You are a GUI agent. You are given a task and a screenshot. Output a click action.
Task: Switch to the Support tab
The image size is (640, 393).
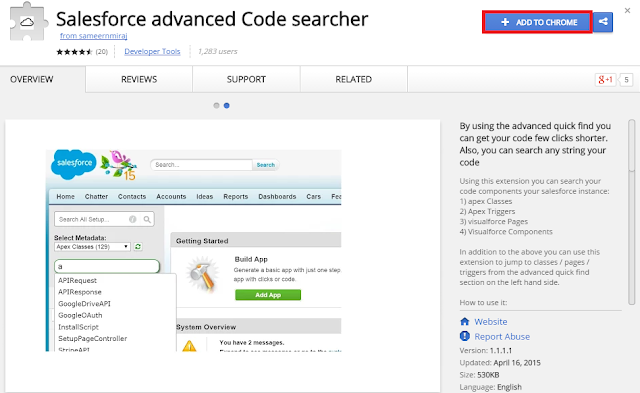246,79
